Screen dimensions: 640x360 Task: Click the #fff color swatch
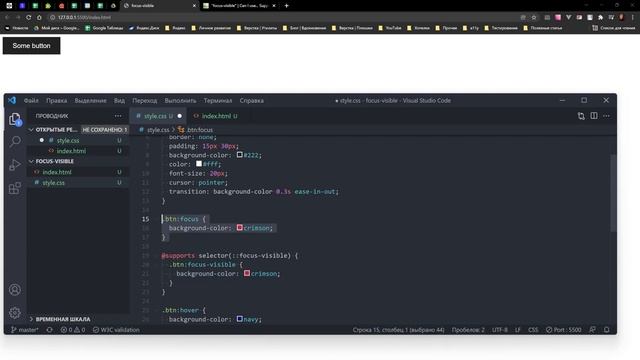point(199,164)
